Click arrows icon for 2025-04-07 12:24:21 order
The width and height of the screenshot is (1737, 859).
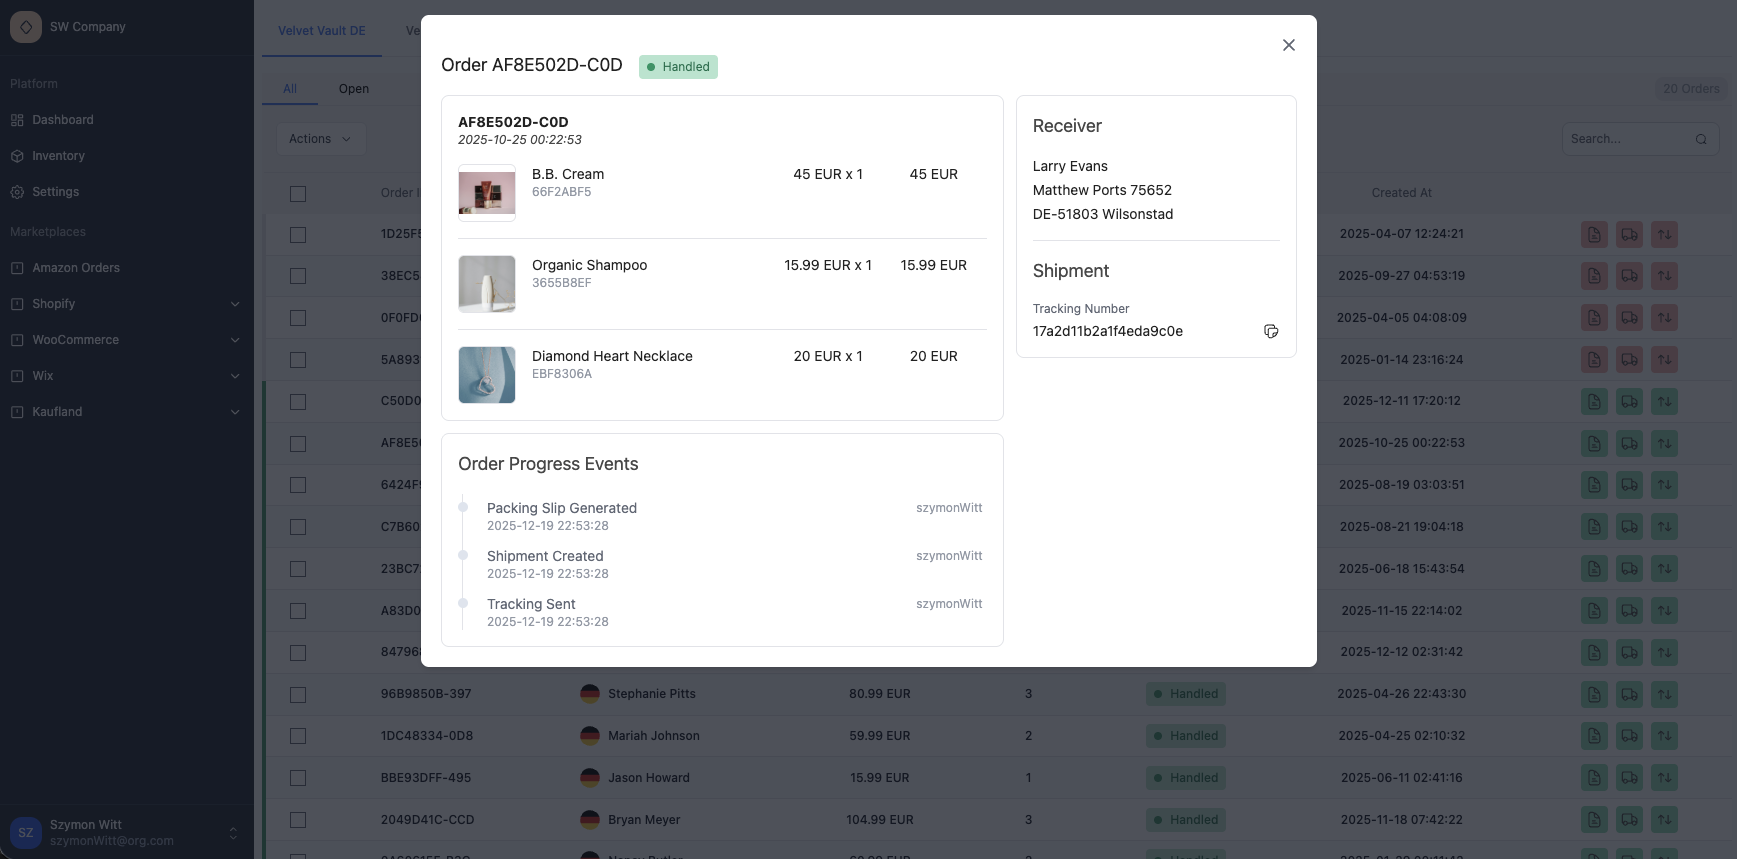(1664, 235)
